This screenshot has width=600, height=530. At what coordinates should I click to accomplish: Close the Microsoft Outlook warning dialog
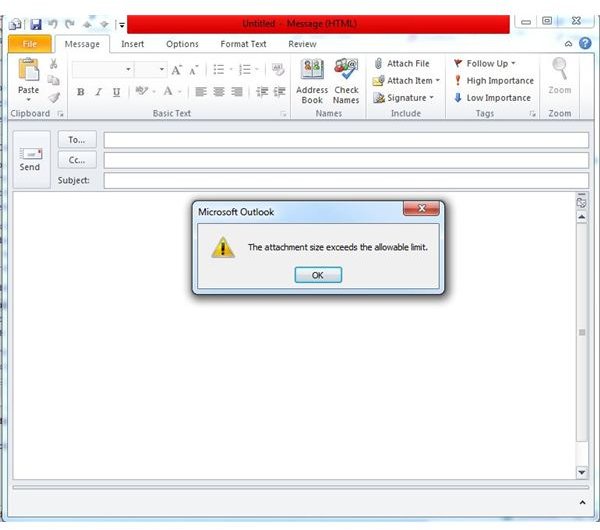click(x=421, y=208)
